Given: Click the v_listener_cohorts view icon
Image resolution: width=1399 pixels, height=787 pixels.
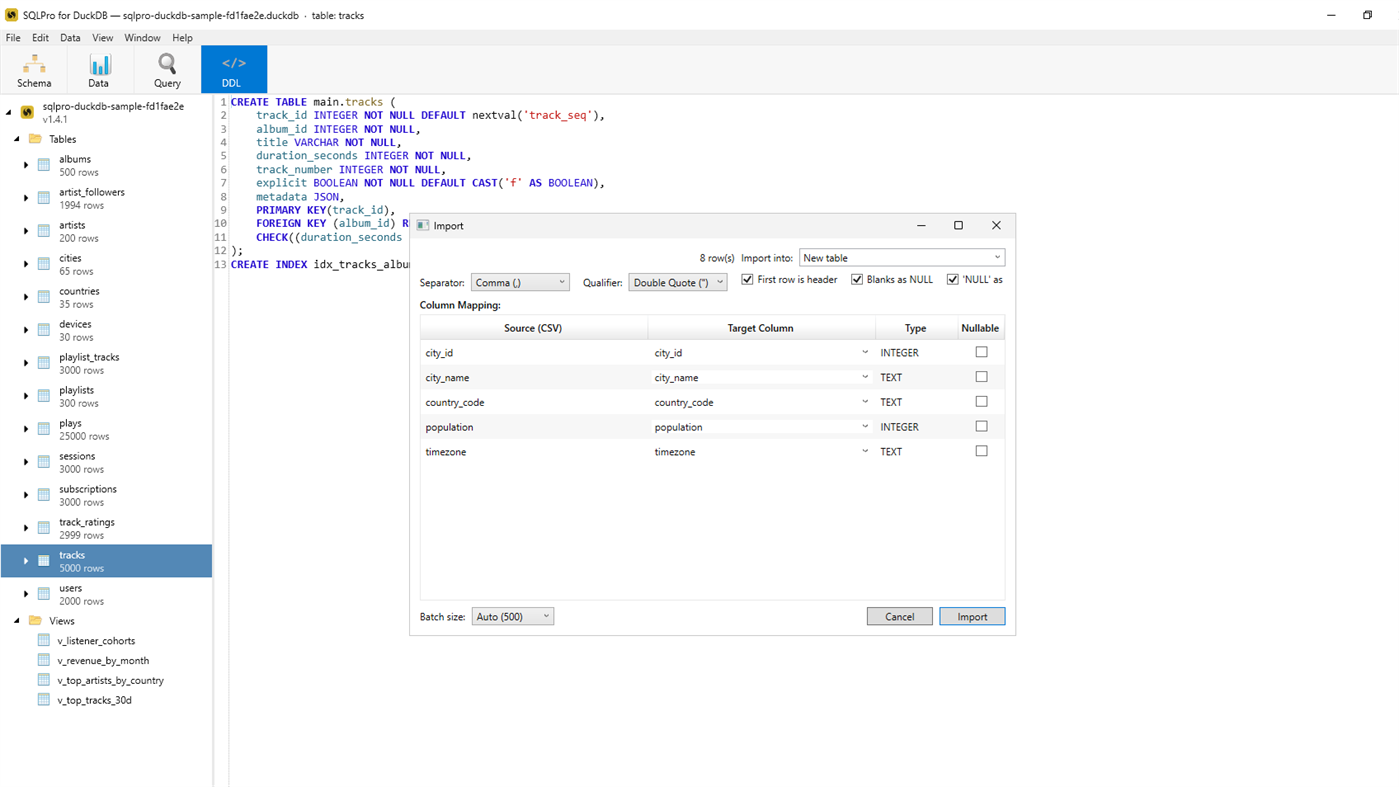Looking at the screenshot, I should pos(44,641).
